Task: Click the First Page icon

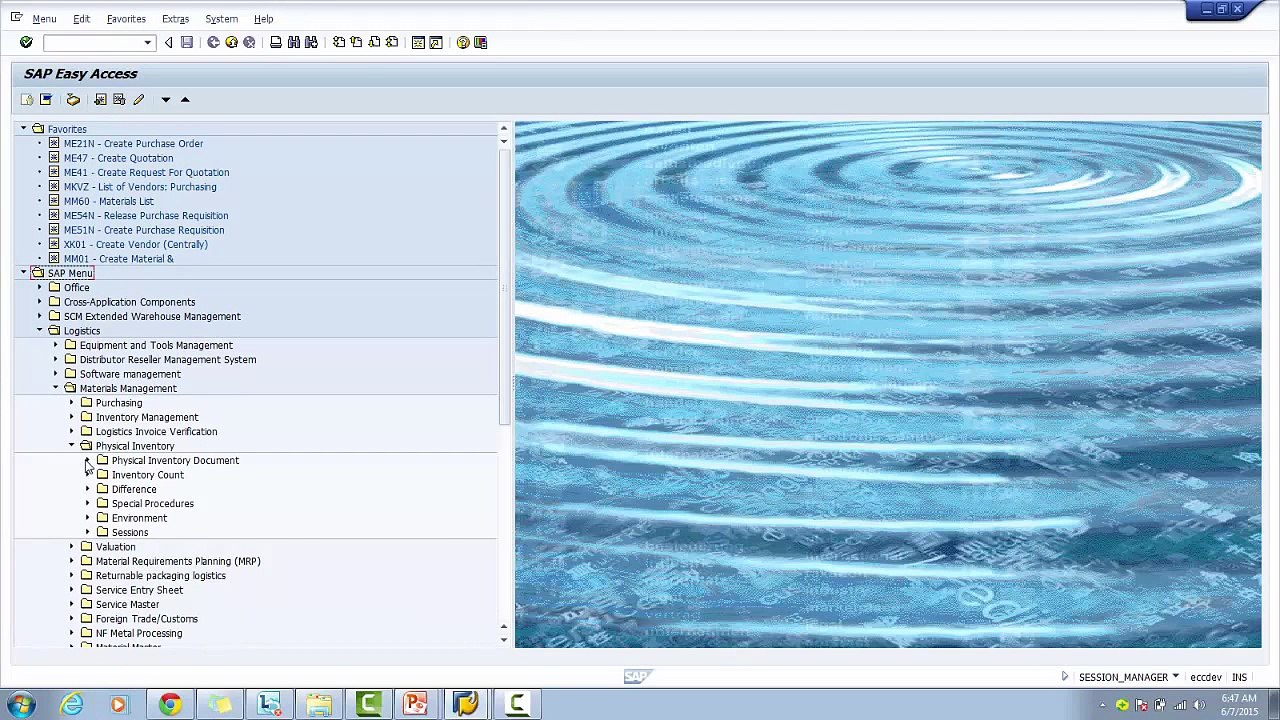Action: [x=339, y=42]
